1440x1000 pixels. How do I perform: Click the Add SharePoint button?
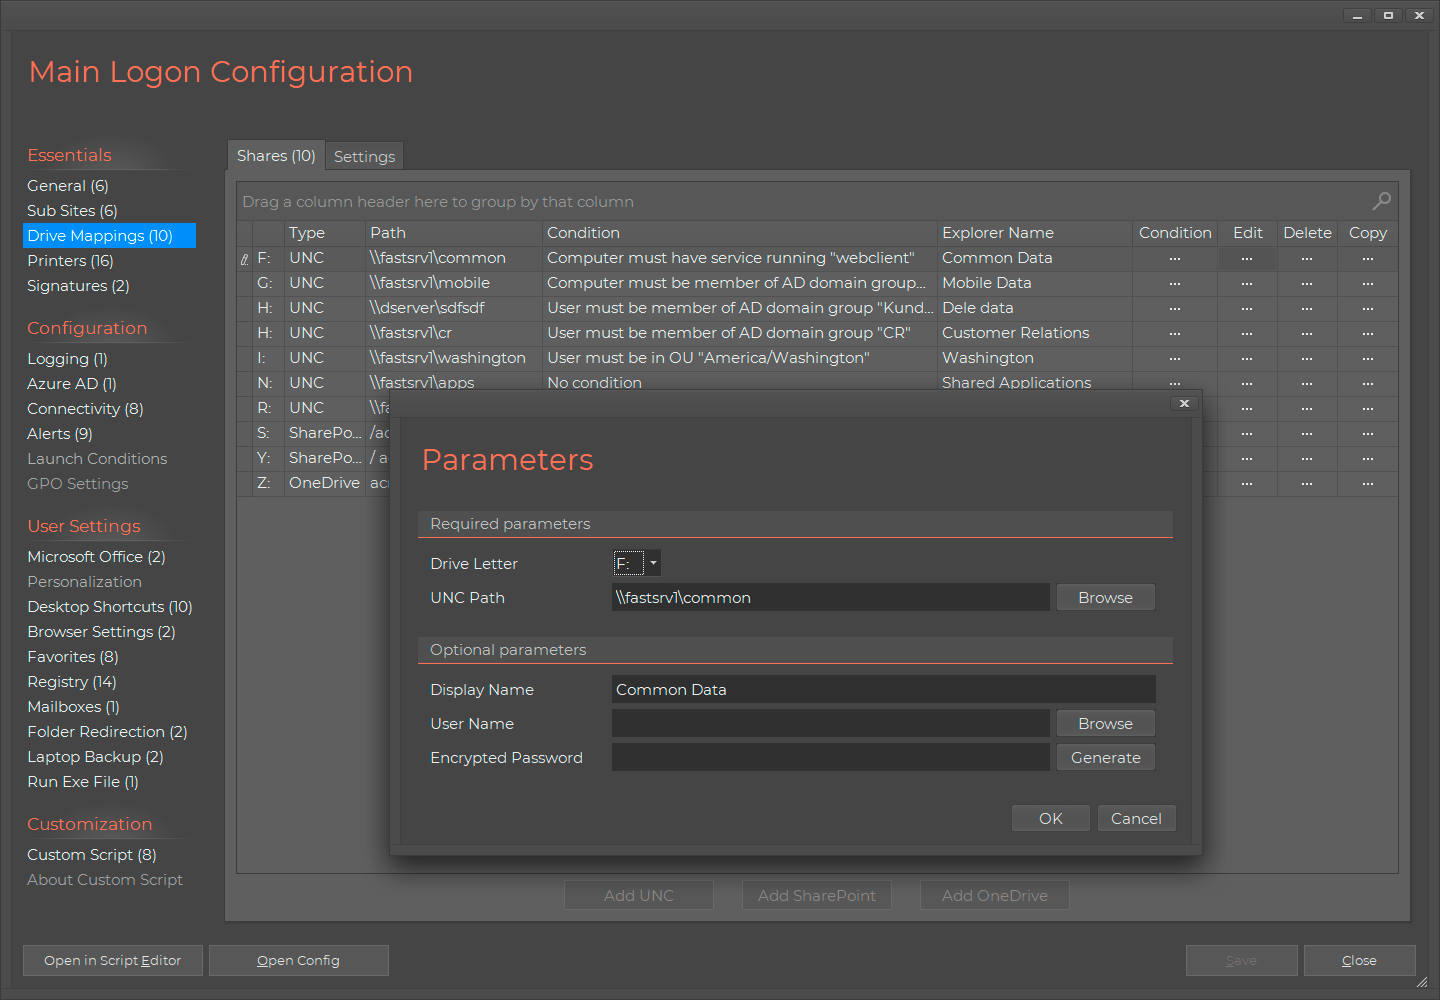tap(817, 895)
